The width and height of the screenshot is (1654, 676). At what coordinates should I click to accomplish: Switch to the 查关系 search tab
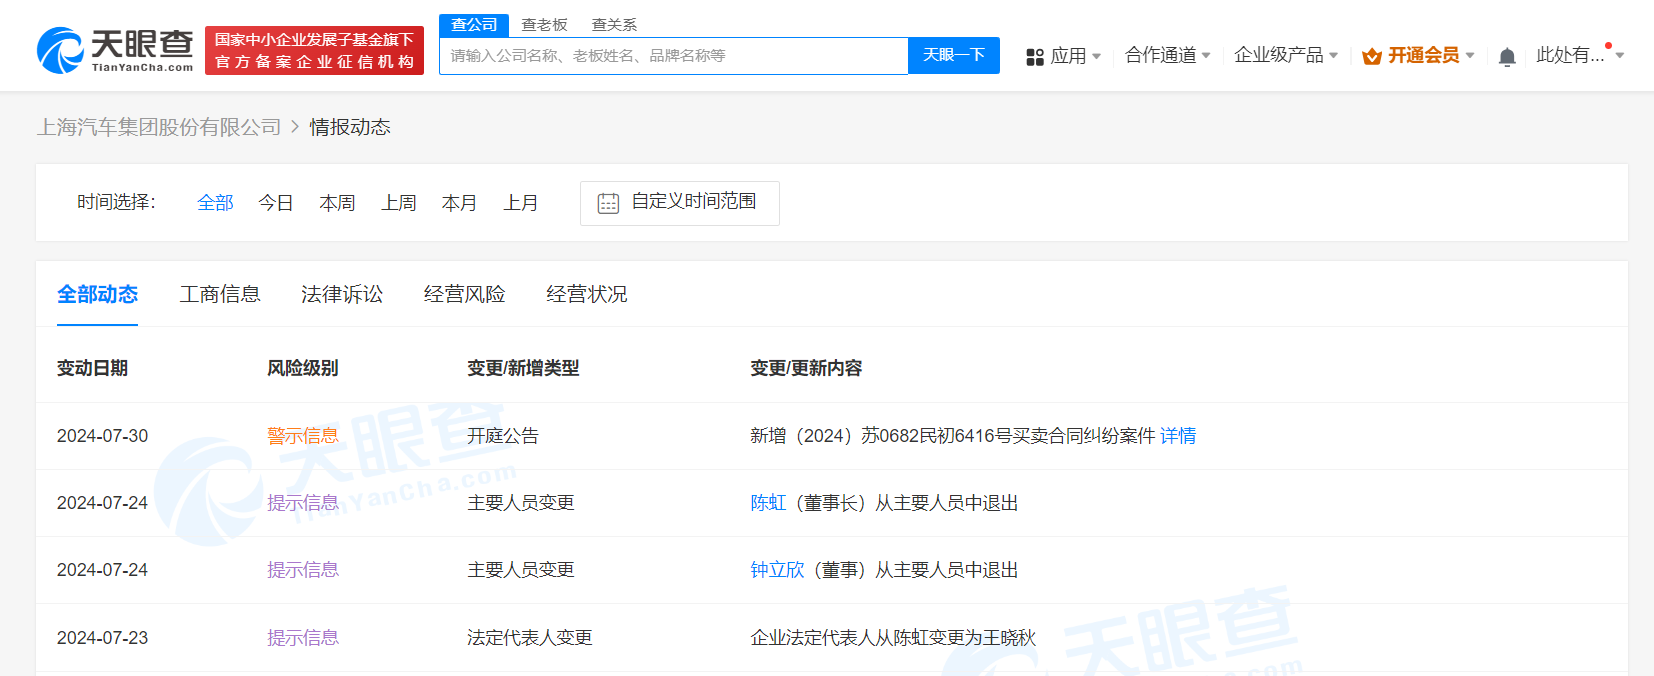614,25
